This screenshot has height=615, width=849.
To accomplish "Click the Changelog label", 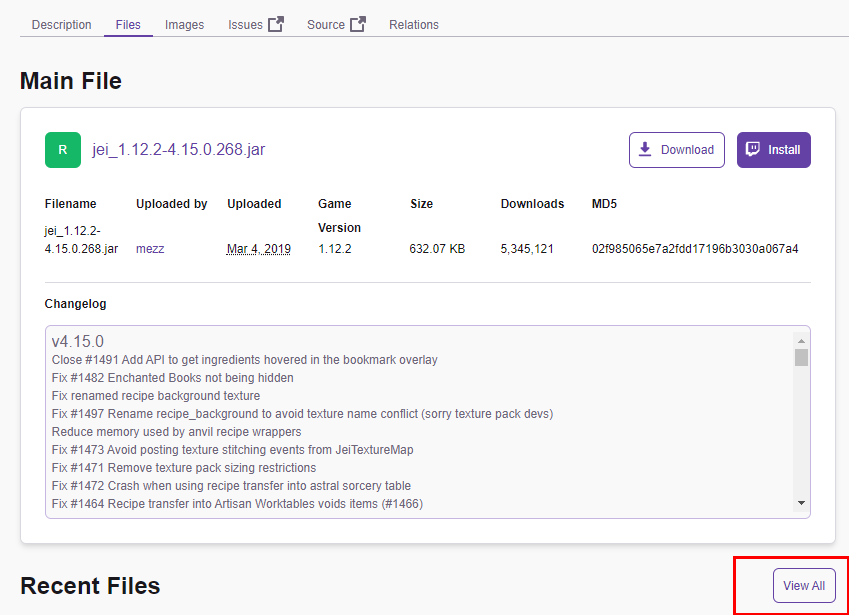I will (x=75, y=304).
